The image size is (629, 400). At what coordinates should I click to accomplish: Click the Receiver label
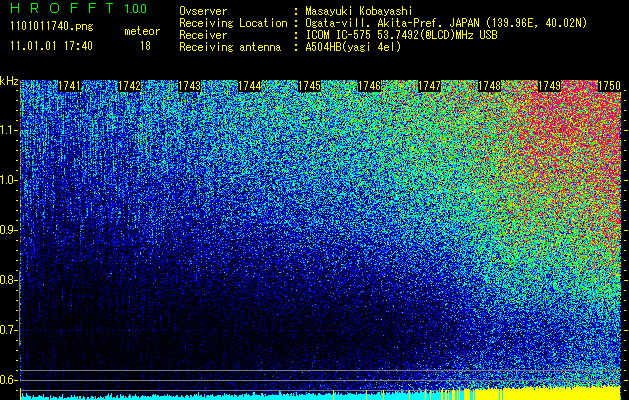point(203,35)
